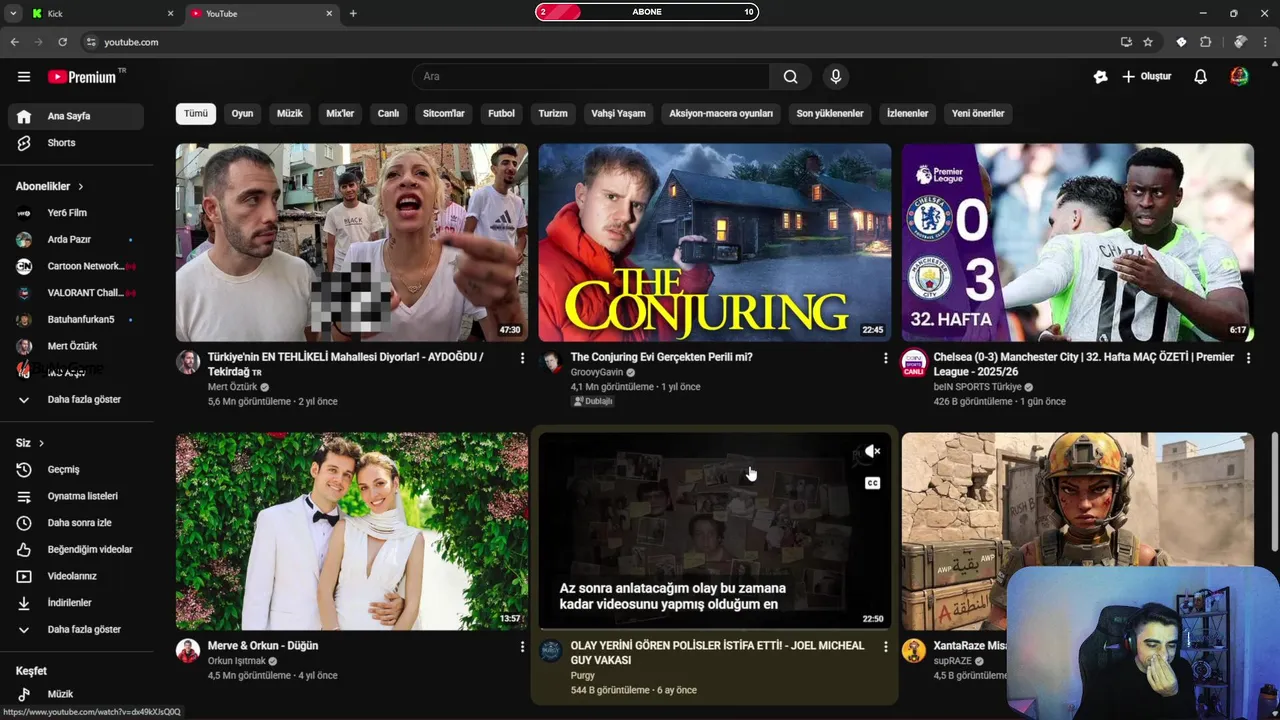Click the search magnifier button
The width and height of the screenshot is (1280, 720).
[x=790, y=77]
